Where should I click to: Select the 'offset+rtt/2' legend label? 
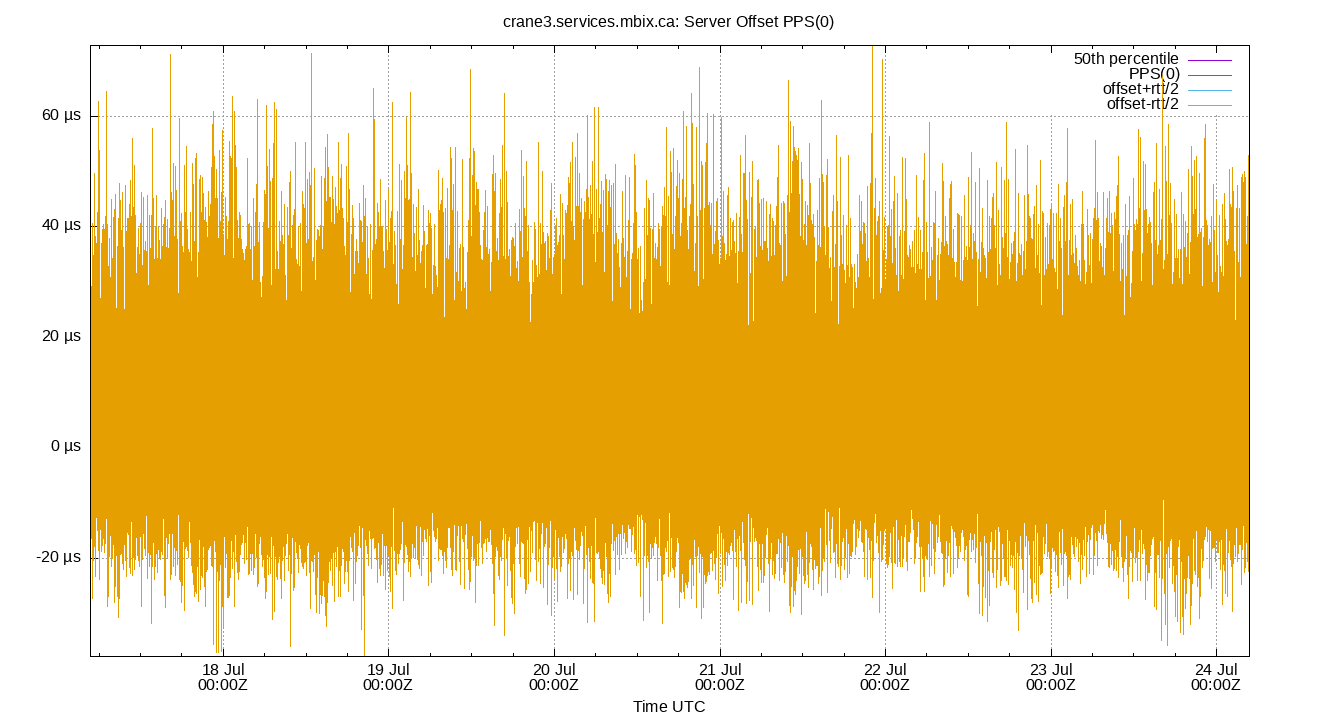(1140, 89)
